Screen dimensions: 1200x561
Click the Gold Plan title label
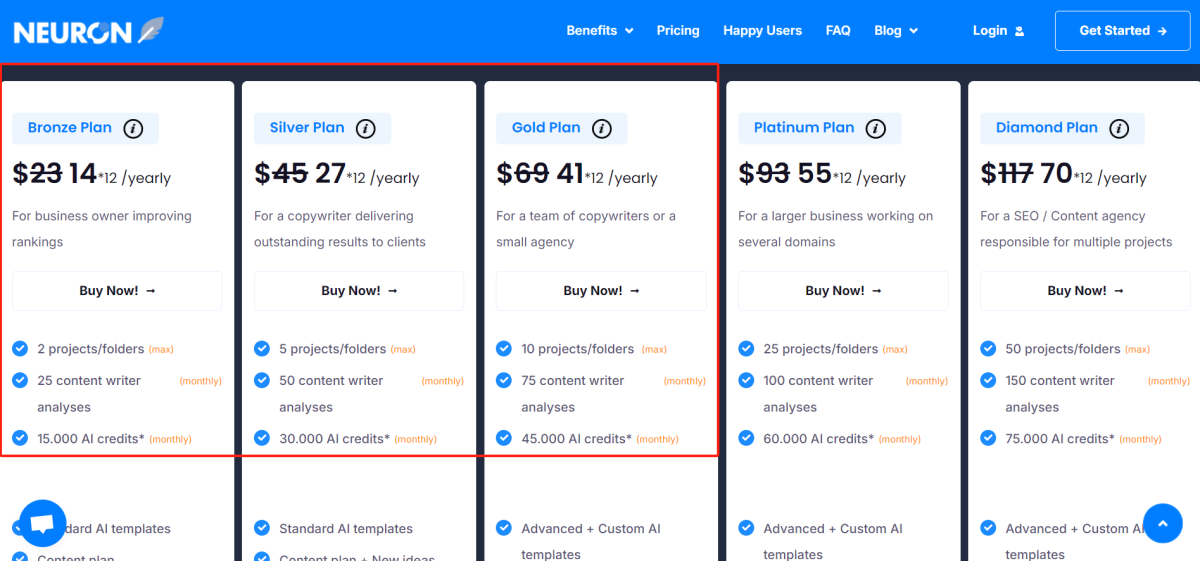coord(546,128)
